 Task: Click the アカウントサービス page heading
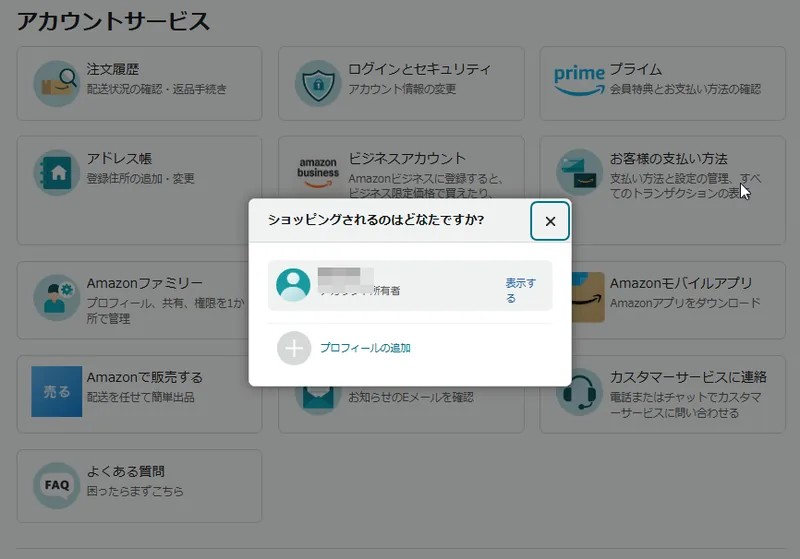(113, 21)
